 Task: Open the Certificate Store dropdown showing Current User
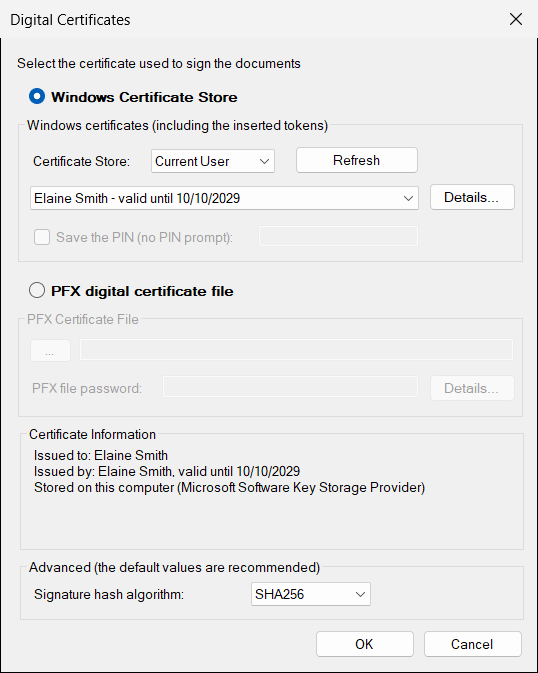(x=213, y=161)
